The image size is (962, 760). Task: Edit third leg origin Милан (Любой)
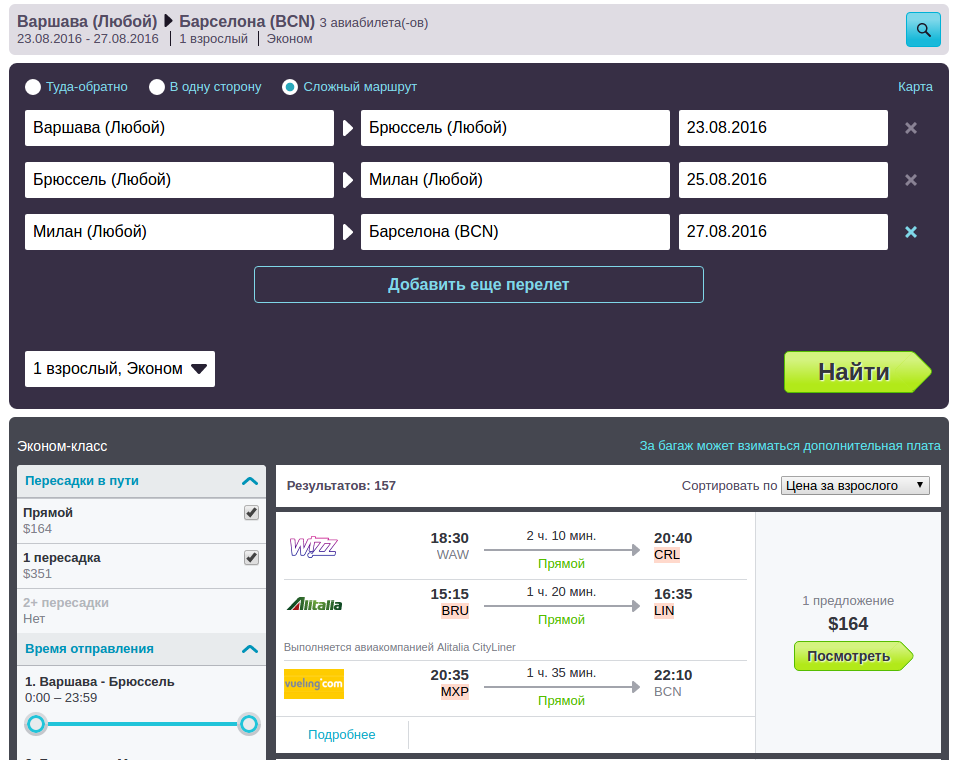point(179,232)
